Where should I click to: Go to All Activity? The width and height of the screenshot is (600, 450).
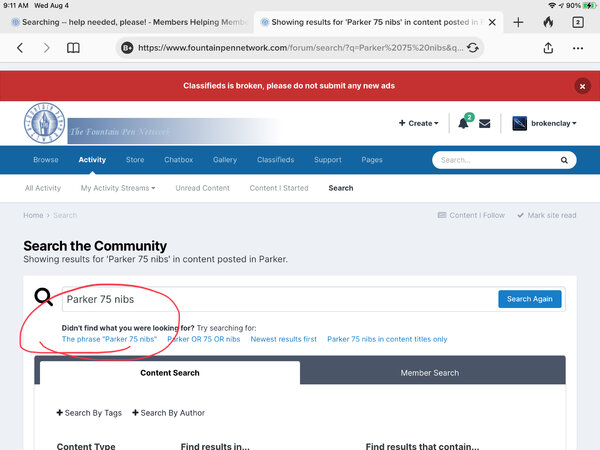tap(43, 188)
